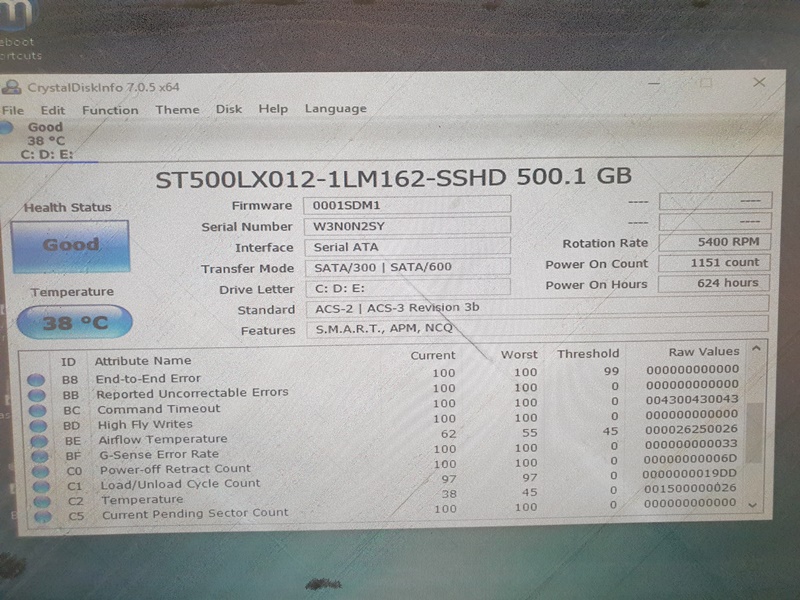Select the Good 38 °C C: D: E: disk tab
Image resolution: width=800 pixels, height=600 pixels.
46,141
